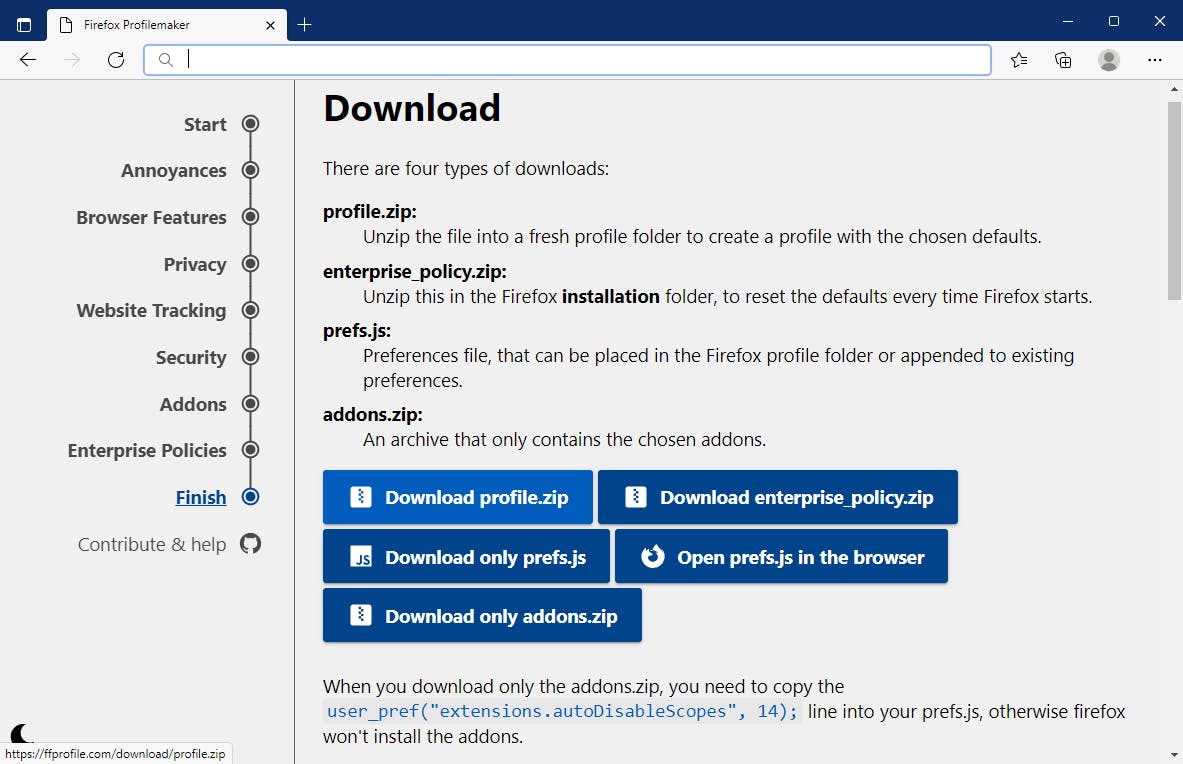Toggle dark mode moon icon

pos(21,732)
